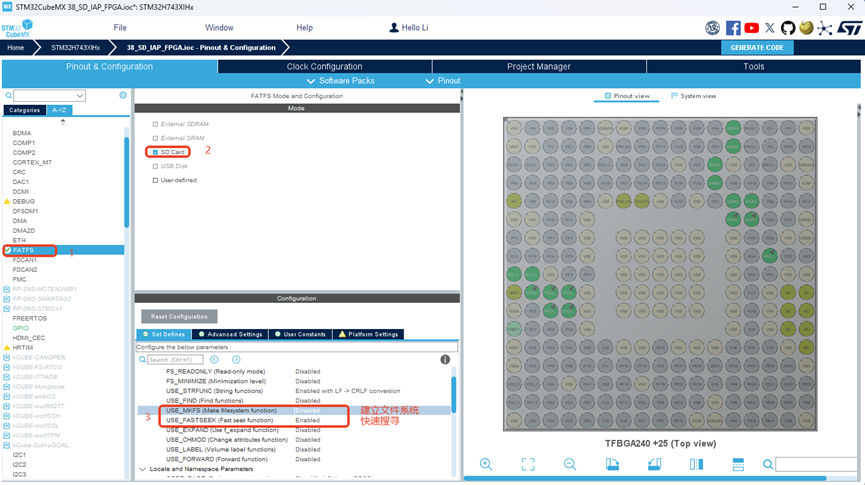Expand the I-CUBE-CANOPEN pack entry

coord(7,358)
